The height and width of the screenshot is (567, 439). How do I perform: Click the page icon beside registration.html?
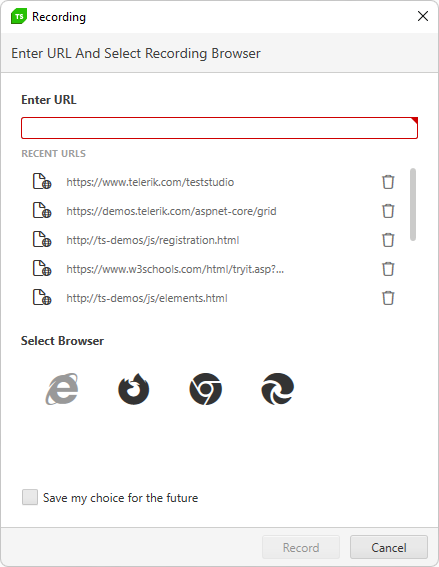42,239
